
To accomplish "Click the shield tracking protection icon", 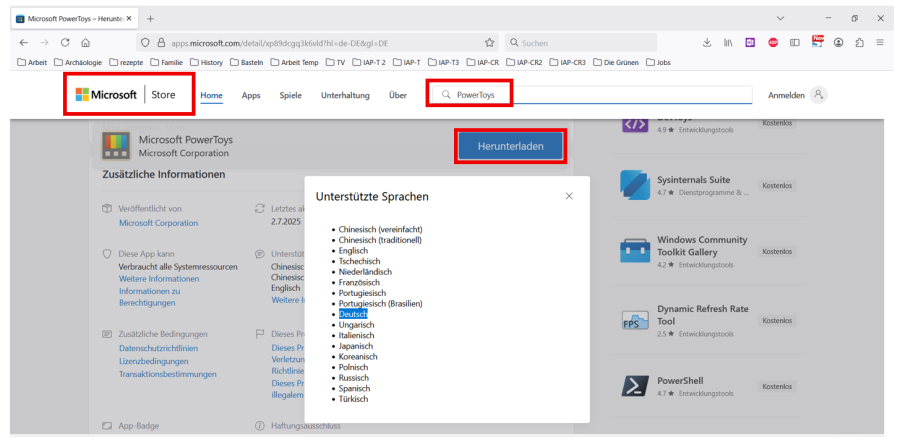I will 145,42.
